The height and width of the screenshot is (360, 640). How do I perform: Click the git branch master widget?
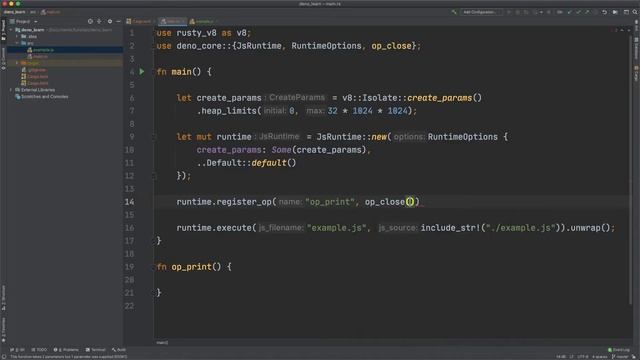pos(620,357)
